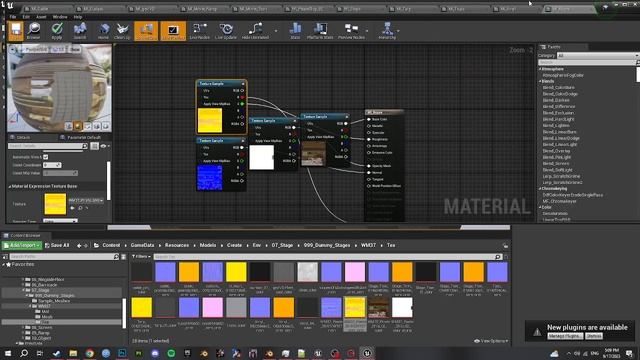Click the use-selected-asset arrow under Texture
Screen dimensions: 640x360
click(x=72, y=208)
